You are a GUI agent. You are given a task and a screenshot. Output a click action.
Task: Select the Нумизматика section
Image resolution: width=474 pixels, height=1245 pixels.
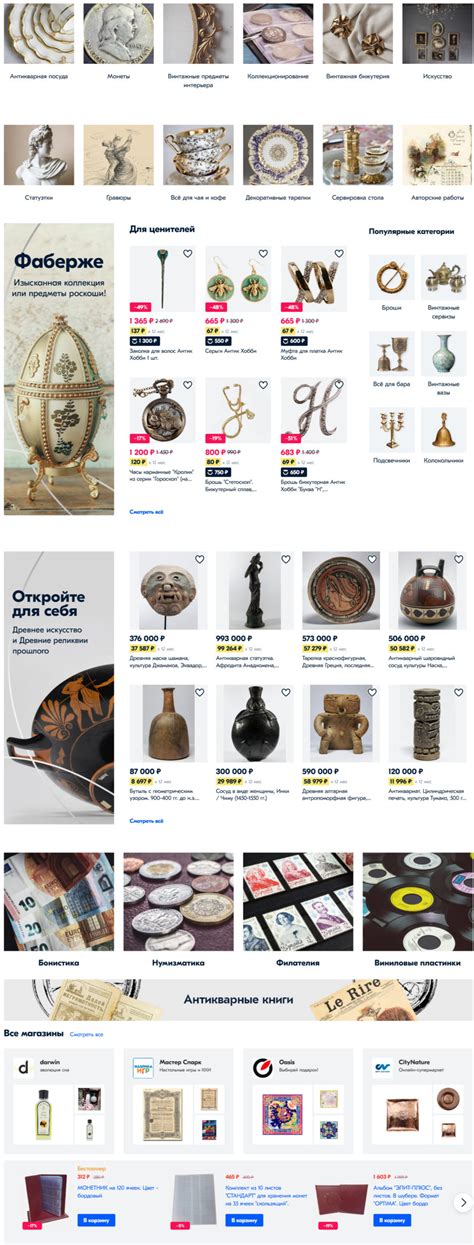[178, 910]
